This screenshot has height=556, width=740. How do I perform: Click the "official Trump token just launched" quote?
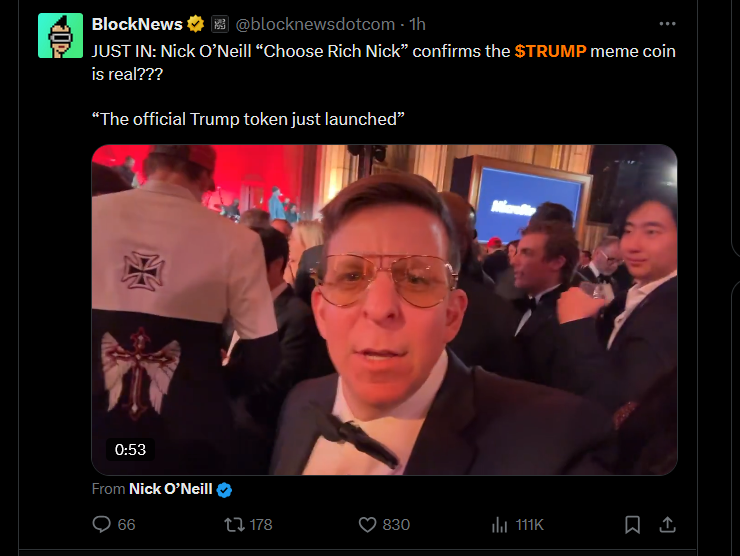tap(248, 119)
